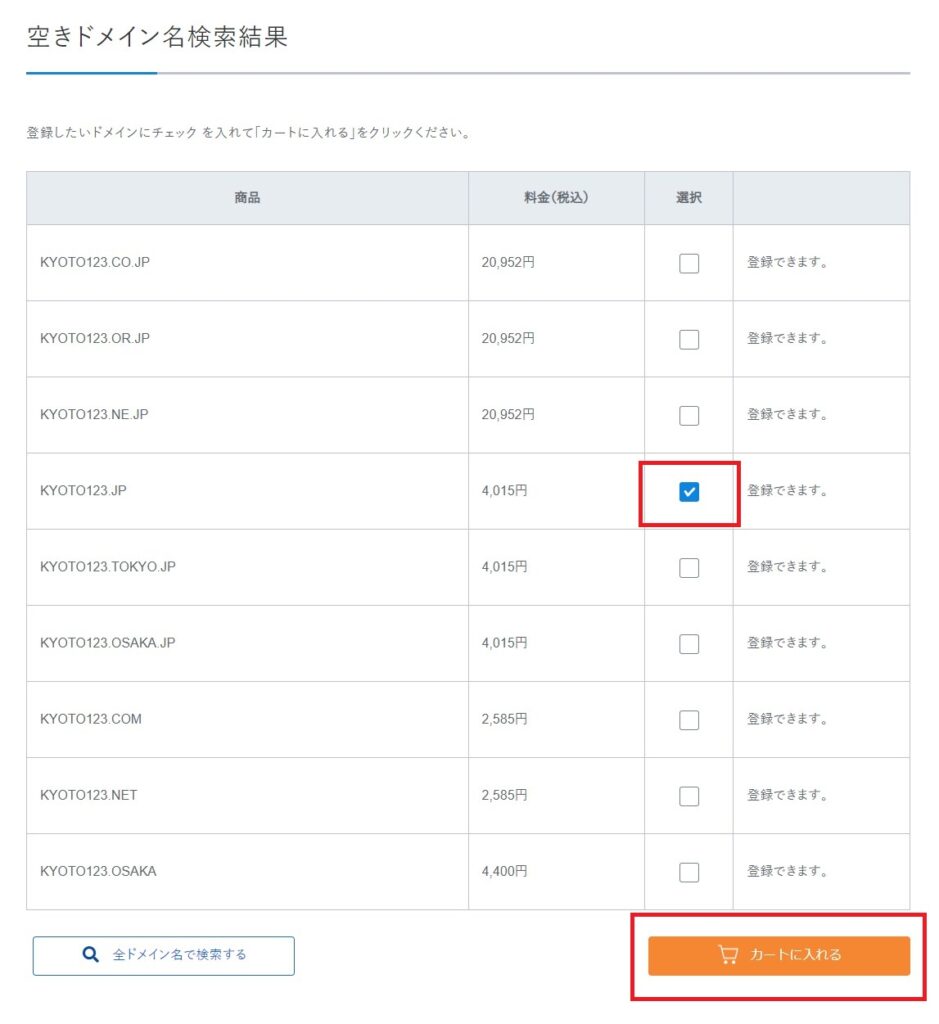Uncheck the KYOTO123.JP selection checkbox
The height and width of the screenshot is (1024, 939).
pyautogui.click(x=688, y=491)
